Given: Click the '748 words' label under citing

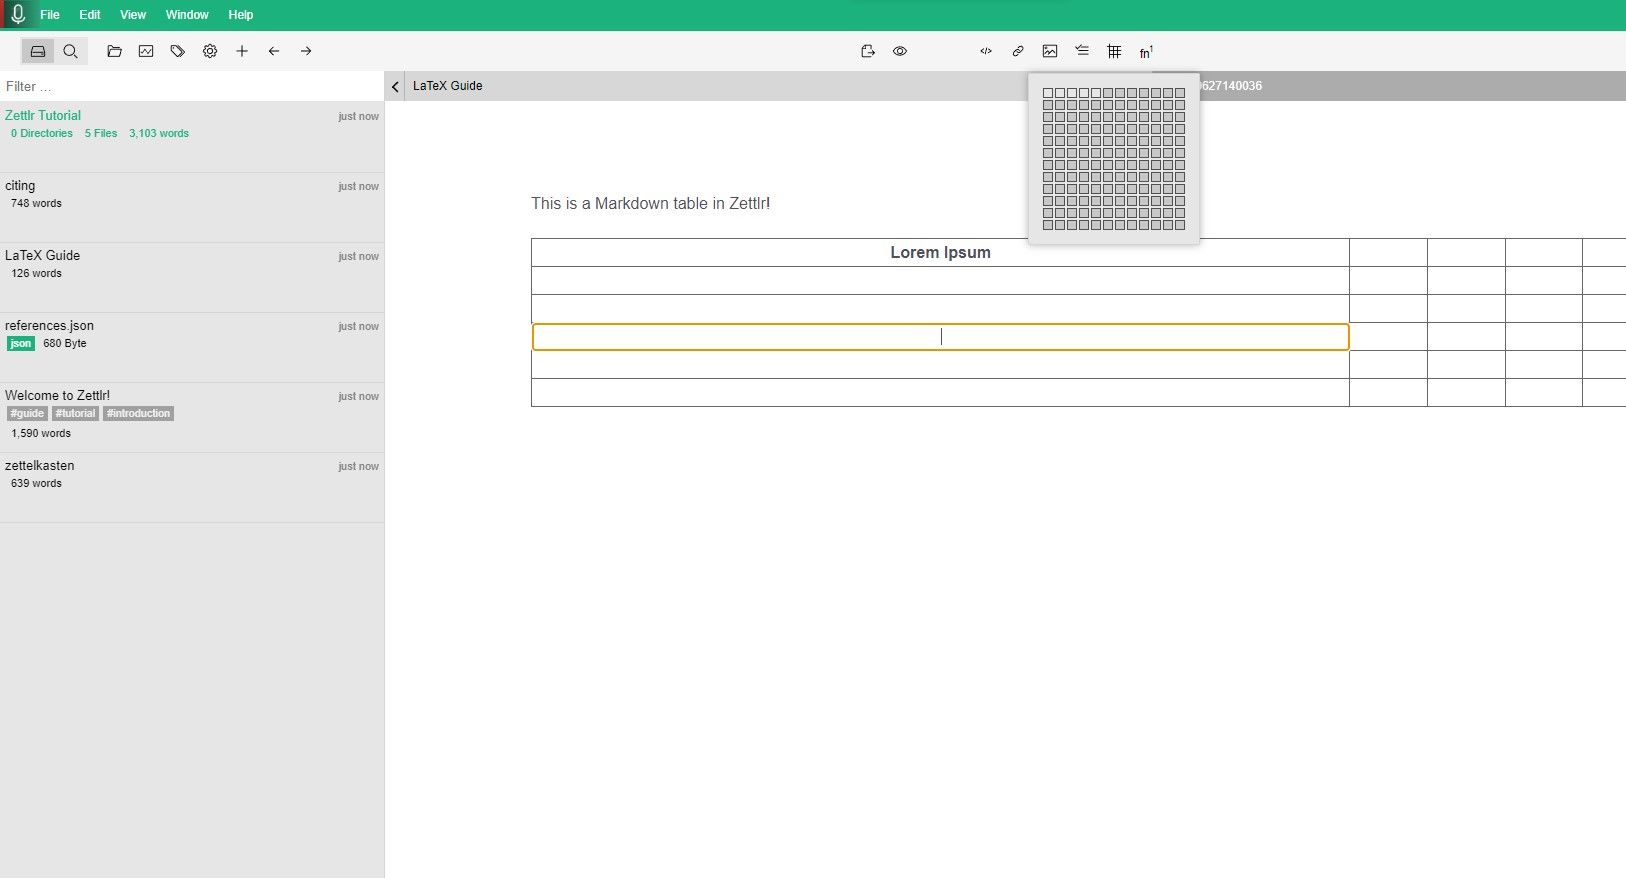Looking at the screenshot, I should (x=36, y=203).
